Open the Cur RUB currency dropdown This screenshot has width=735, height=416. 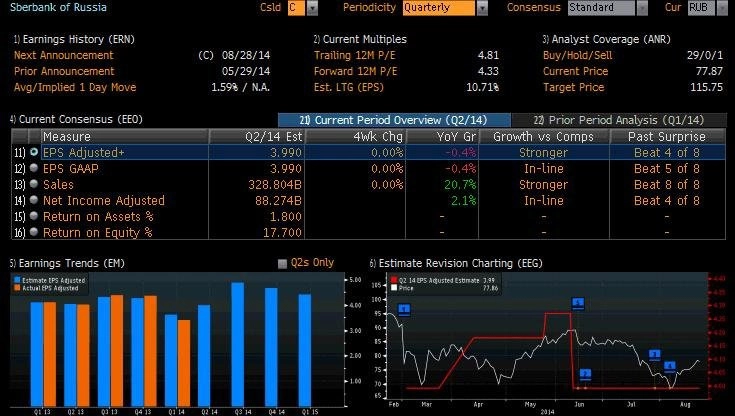722,8
